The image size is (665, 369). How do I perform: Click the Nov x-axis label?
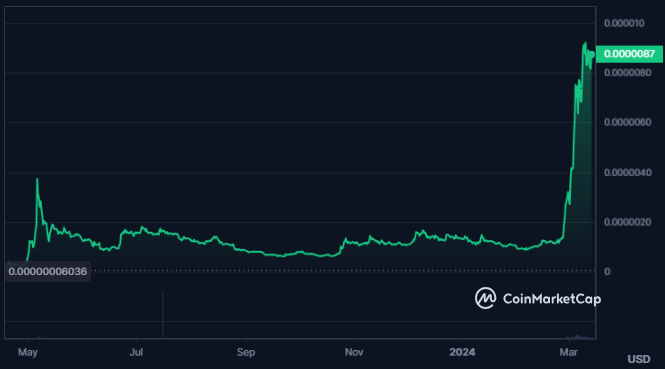[x=354, y=352]
